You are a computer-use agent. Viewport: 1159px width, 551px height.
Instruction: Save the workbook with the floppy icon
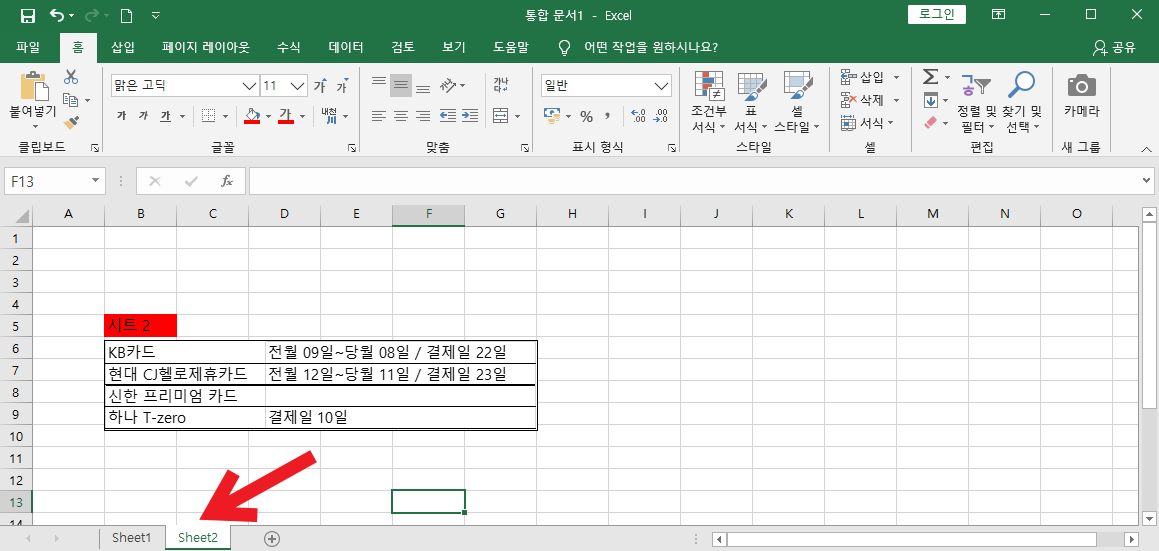pyautogui.click(x=27, y=15)
